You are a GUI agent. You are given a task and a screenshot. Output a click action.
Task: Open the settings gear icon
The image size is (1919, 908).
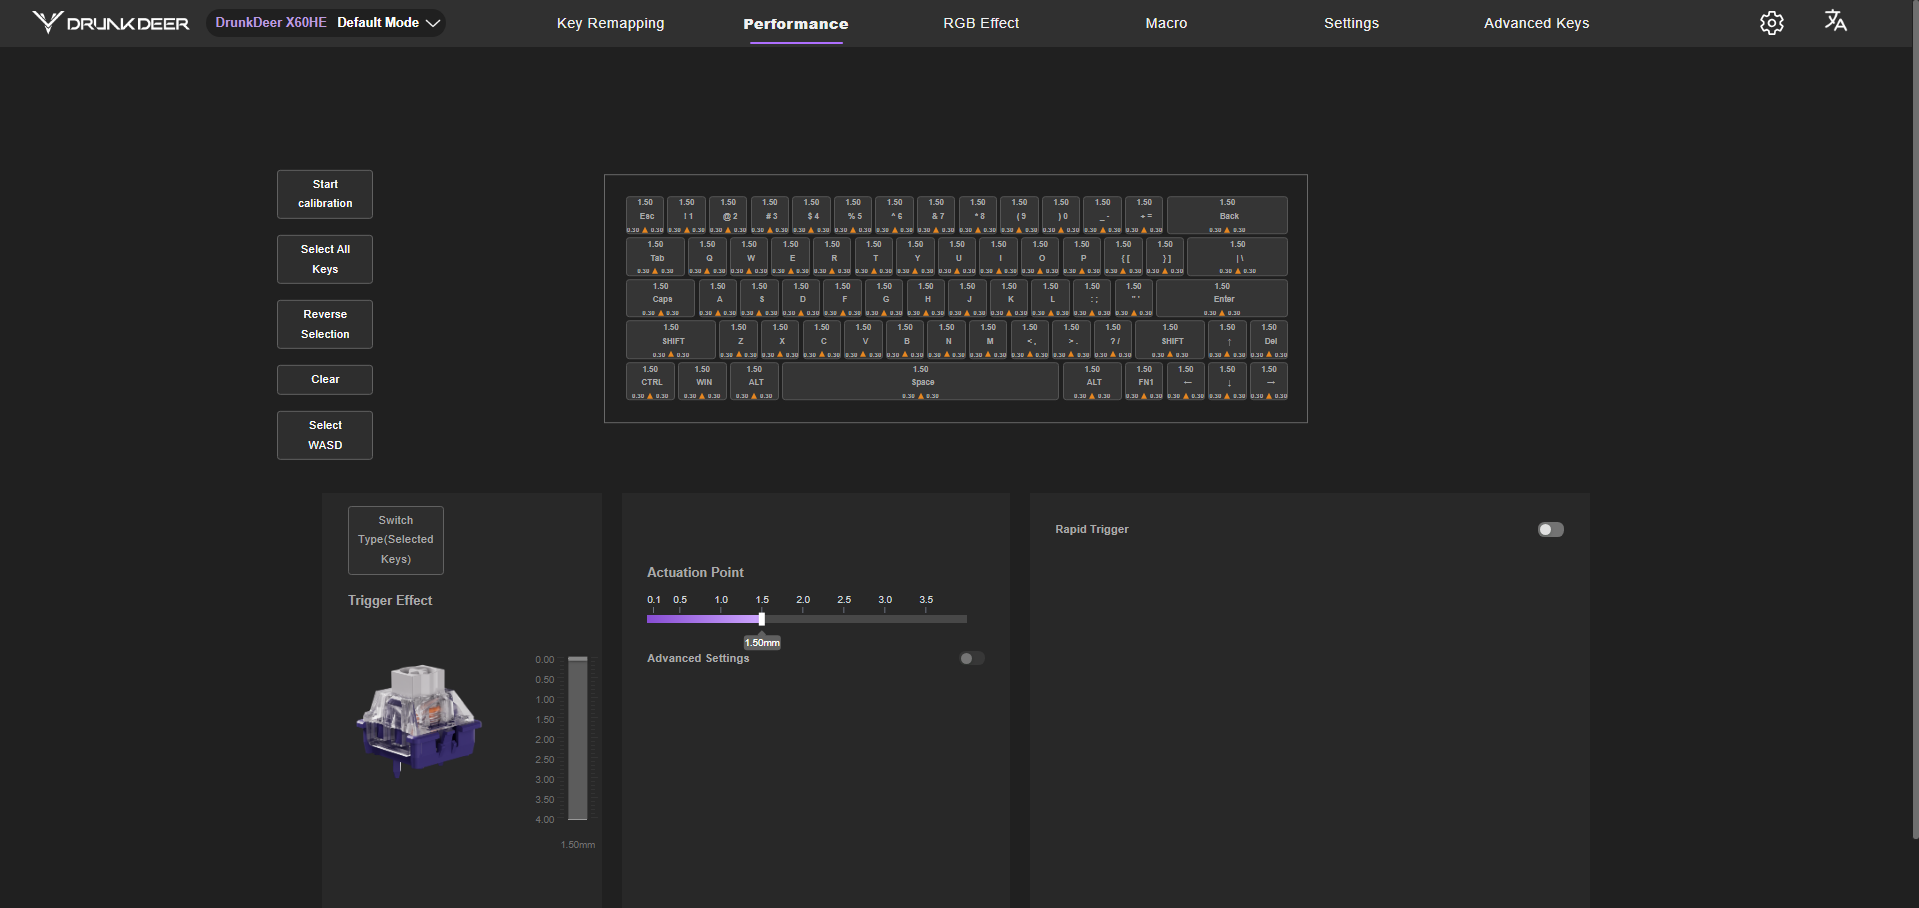pos(1771,23)
